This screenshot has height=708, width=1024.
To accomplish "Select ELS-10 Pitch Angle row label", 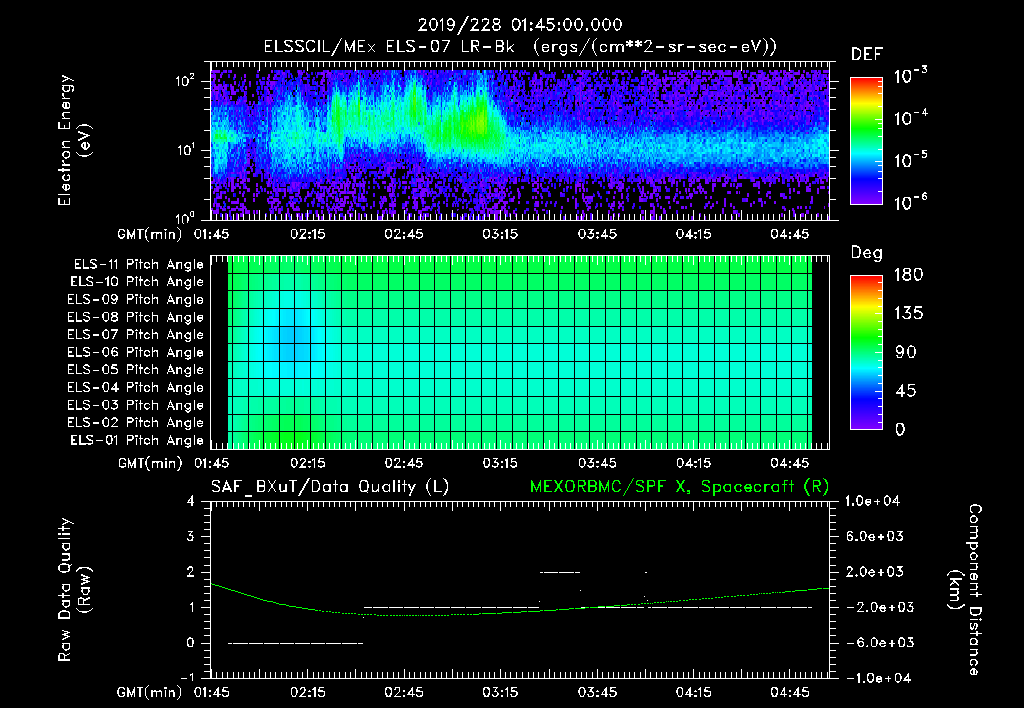I will 137,282.
